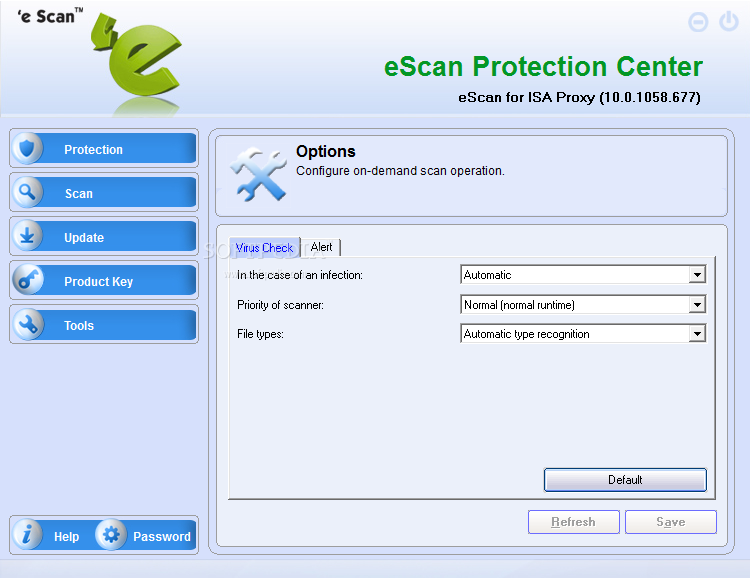Click the download arrow icon beside Update
This screenshot has width=750, height=578.
tap(27, 236)
